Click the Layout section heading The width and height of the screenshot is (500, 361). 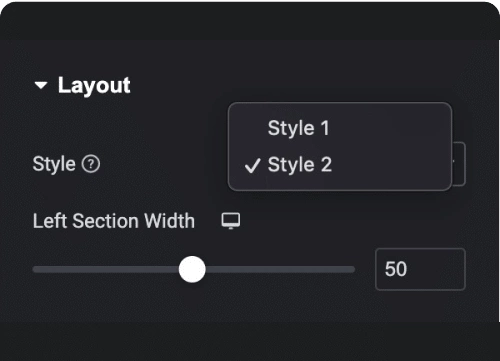point(94,86)
